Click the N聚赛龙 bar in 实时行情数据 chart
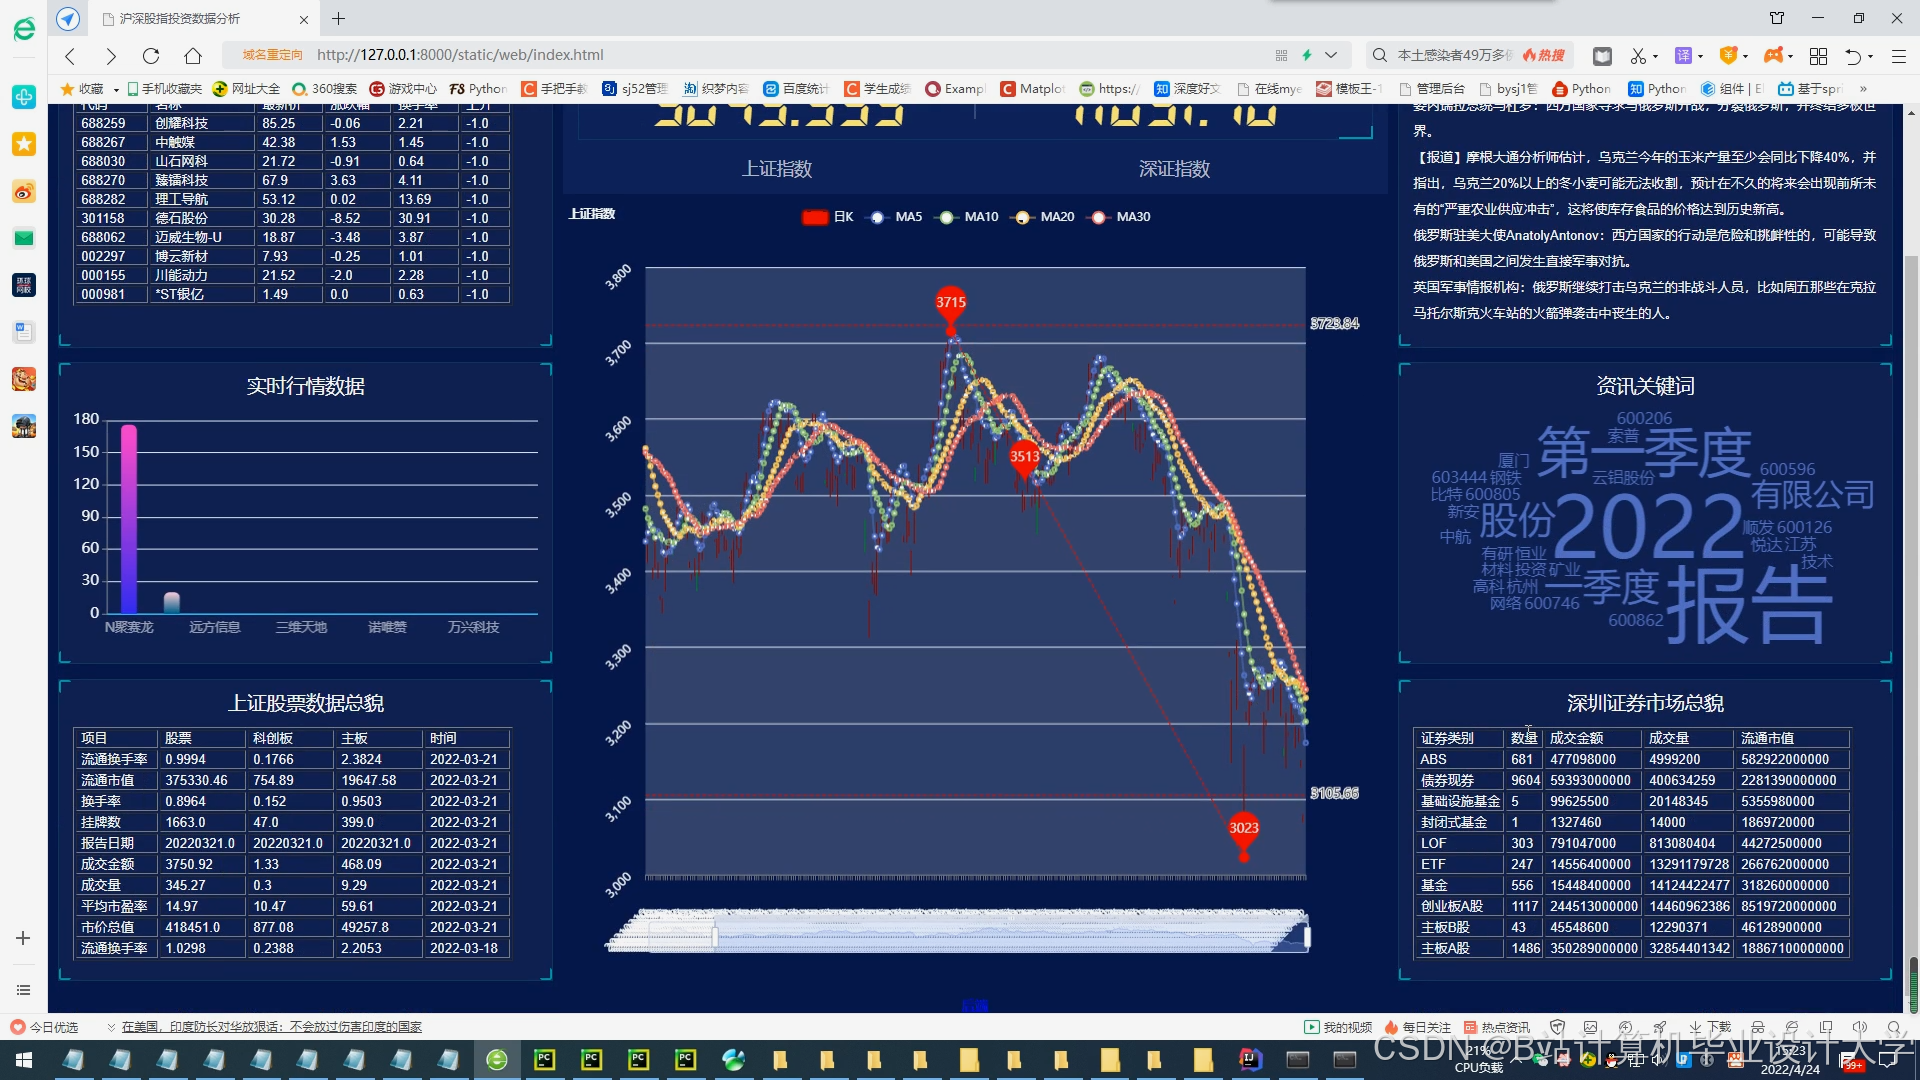Viewport: 1920px width, 1080px height. pyautogui.click(x=129, y=519)
